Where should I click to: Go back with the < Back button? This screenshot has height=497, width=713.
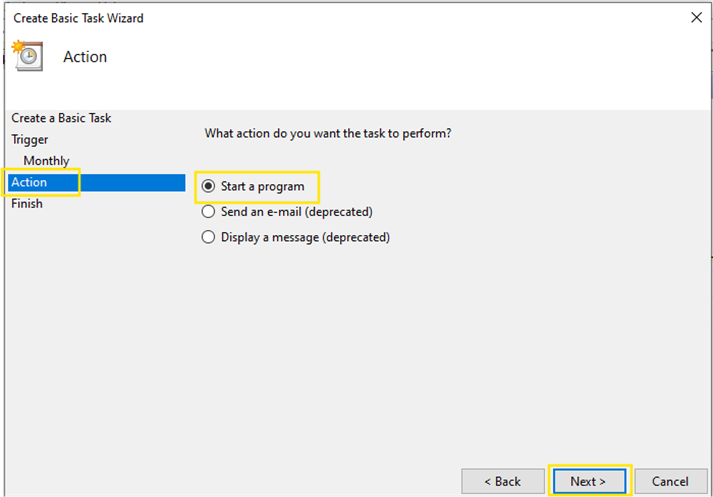[x=503, y=481]
